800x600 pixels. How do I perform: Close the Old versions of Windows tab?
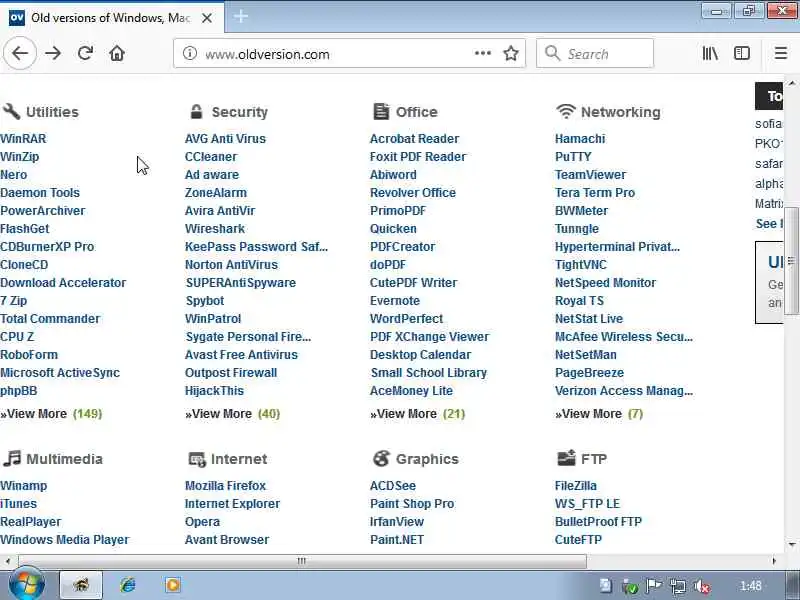point(207,18)
